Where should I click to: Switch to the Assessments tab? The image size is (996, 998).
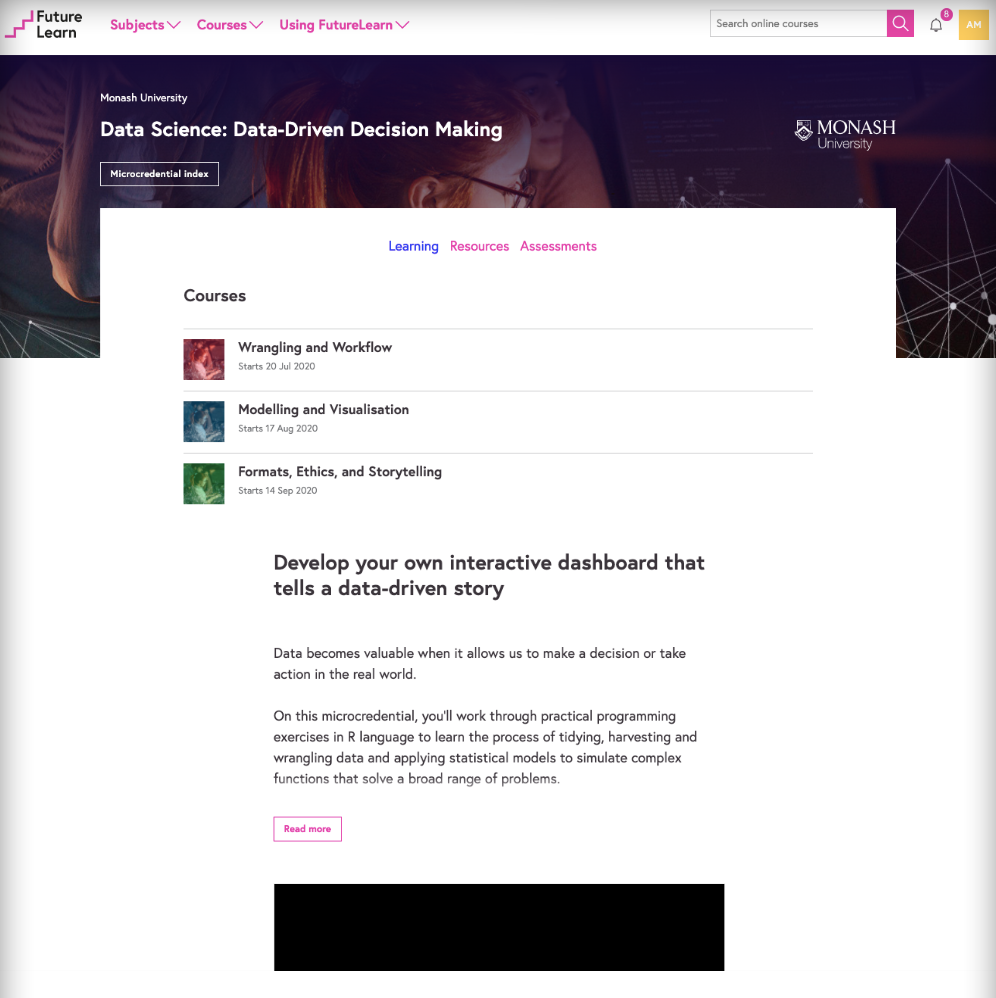(558, 246)
